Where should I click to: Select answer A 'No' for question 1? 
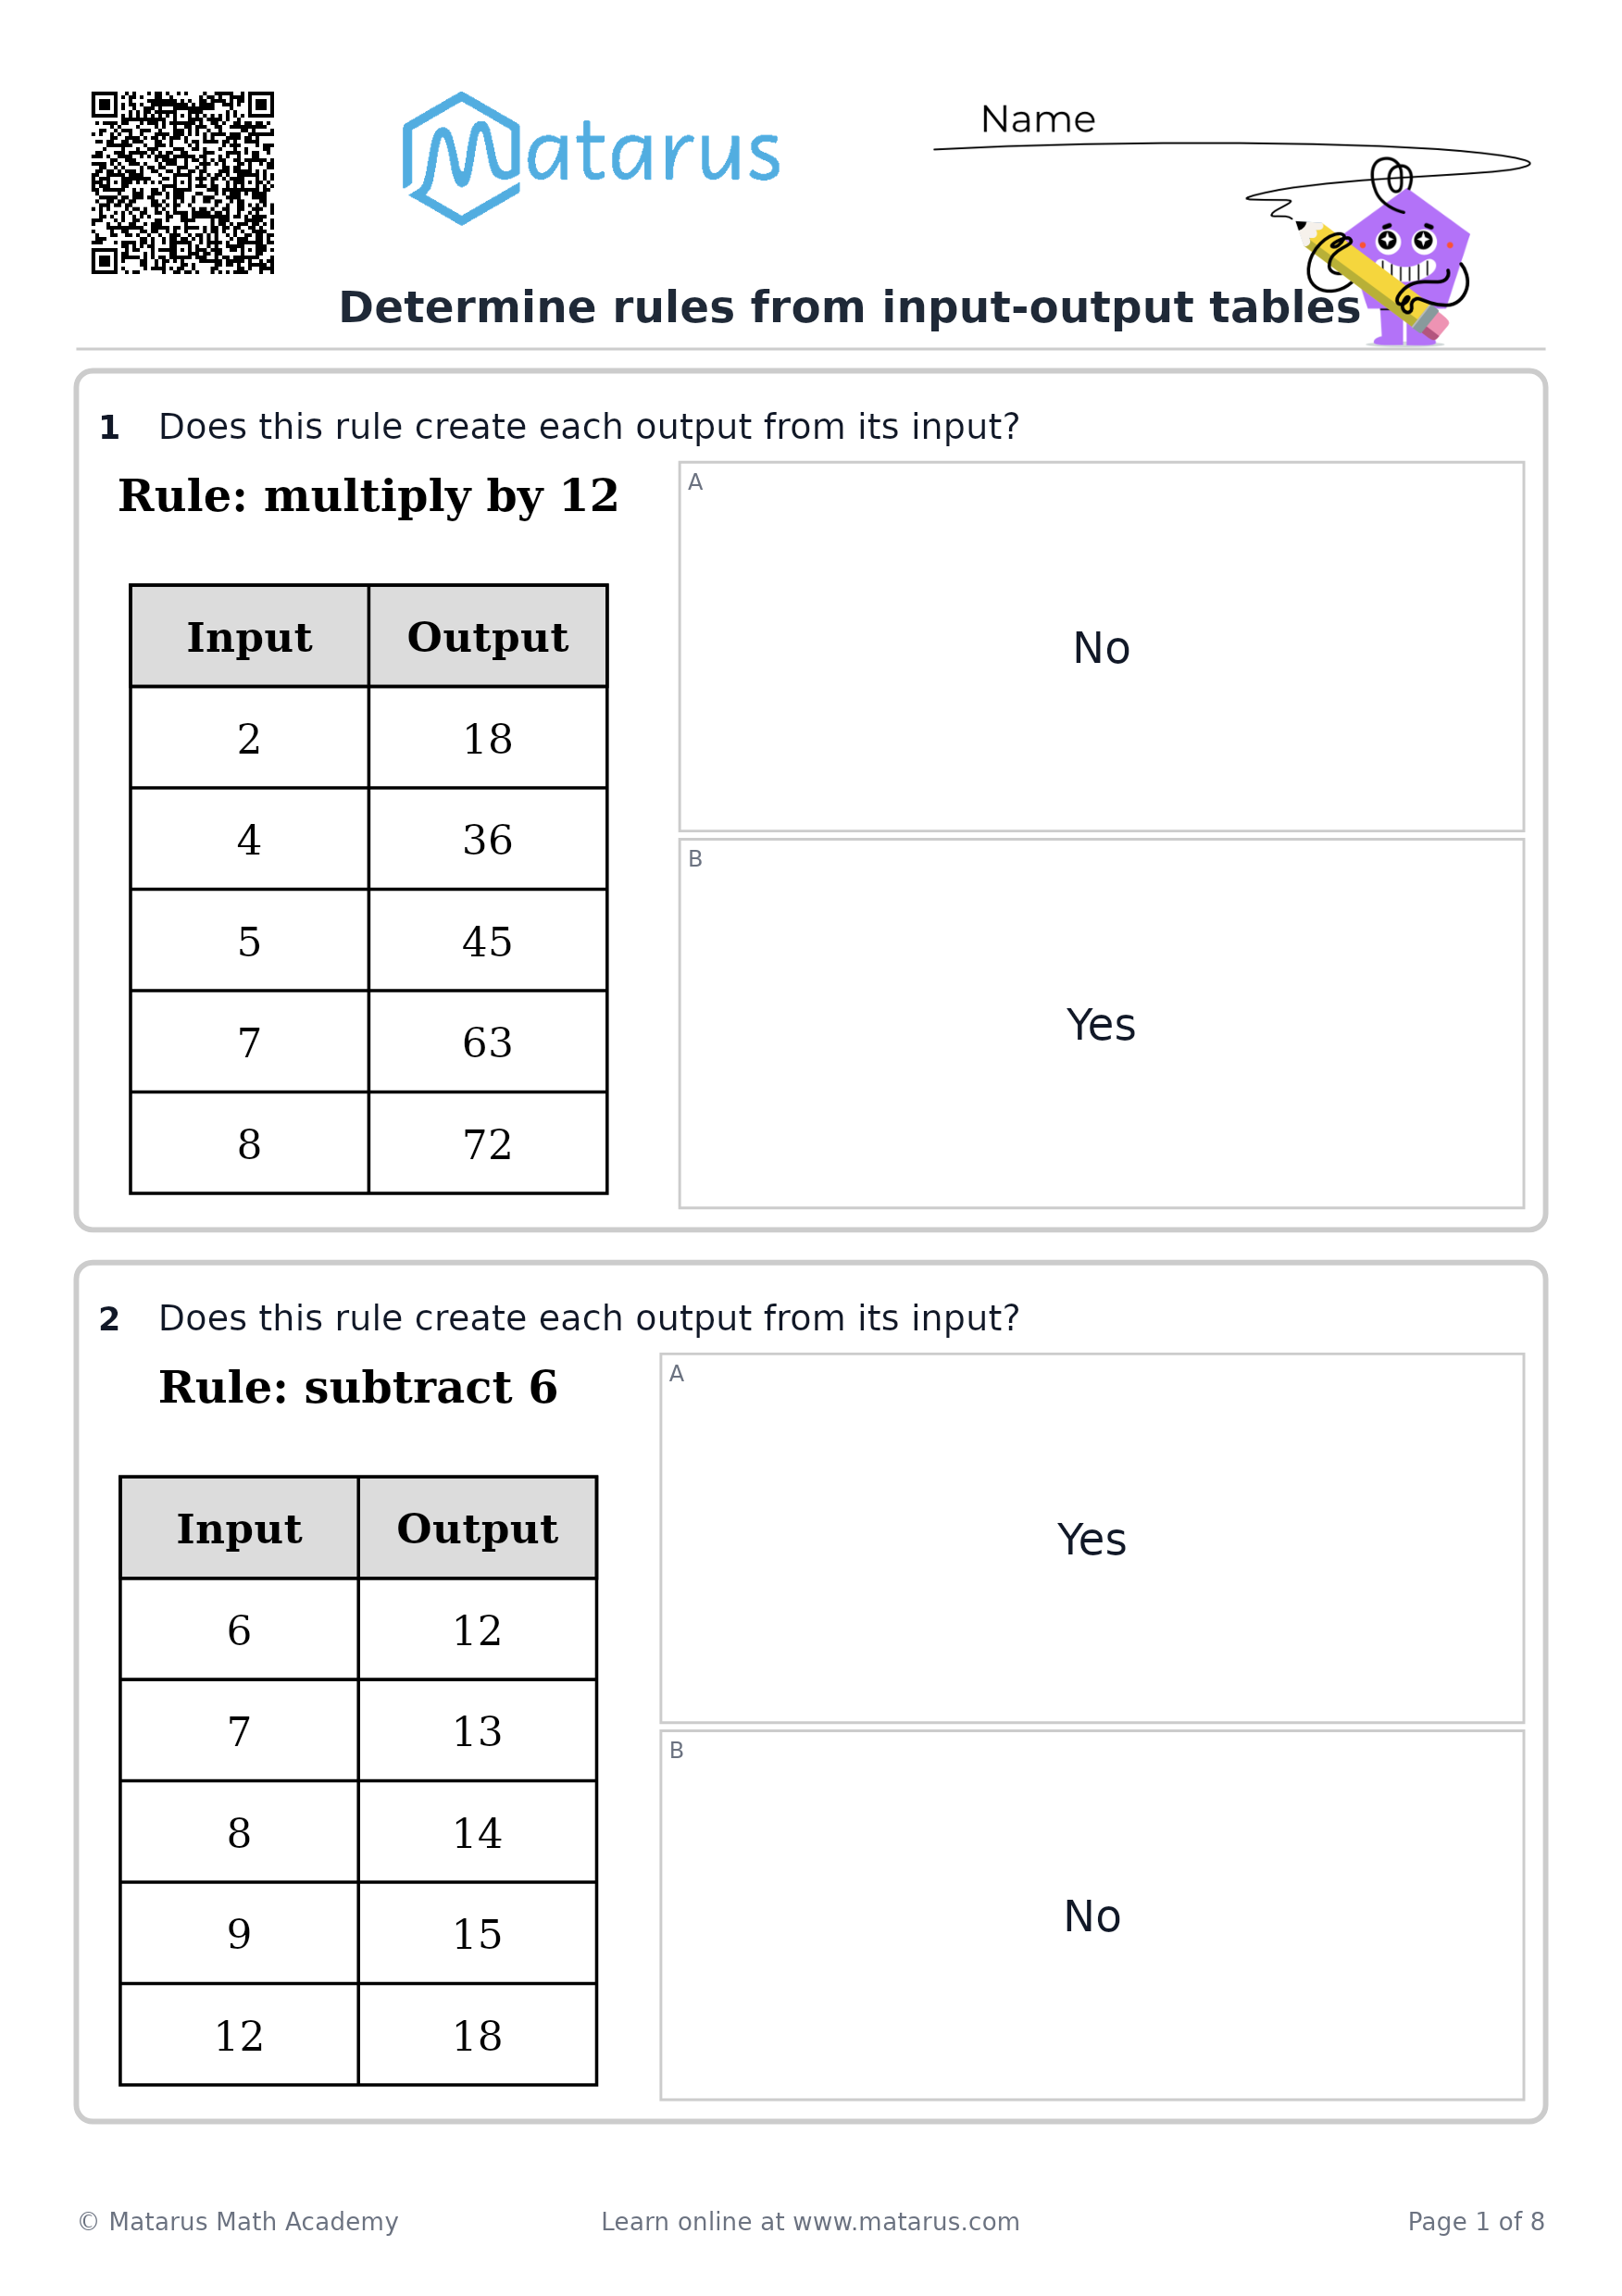click(1101, 646)
